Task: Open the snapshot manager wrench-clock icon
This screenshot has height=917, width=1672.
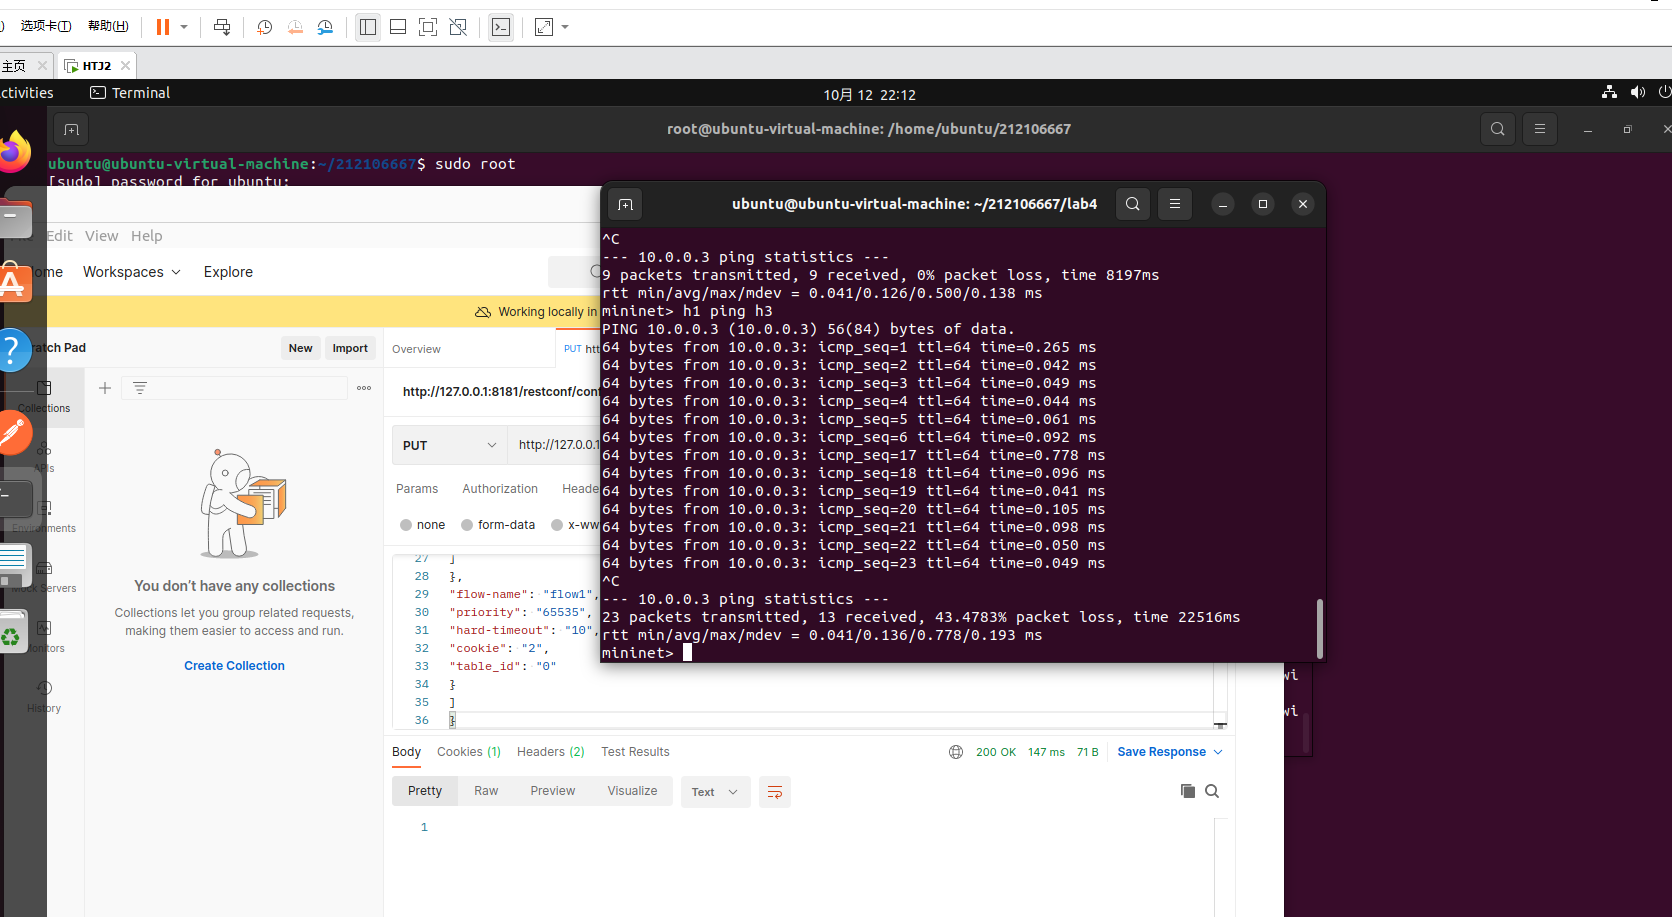Action: 325,27
